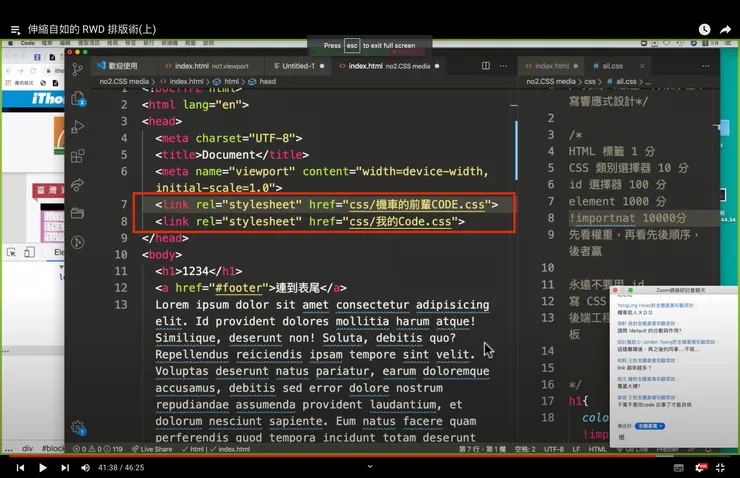The image size is (740, 478).
Task: Click the UTF-8 encoding status item
Action: click(x=554, y=449)
